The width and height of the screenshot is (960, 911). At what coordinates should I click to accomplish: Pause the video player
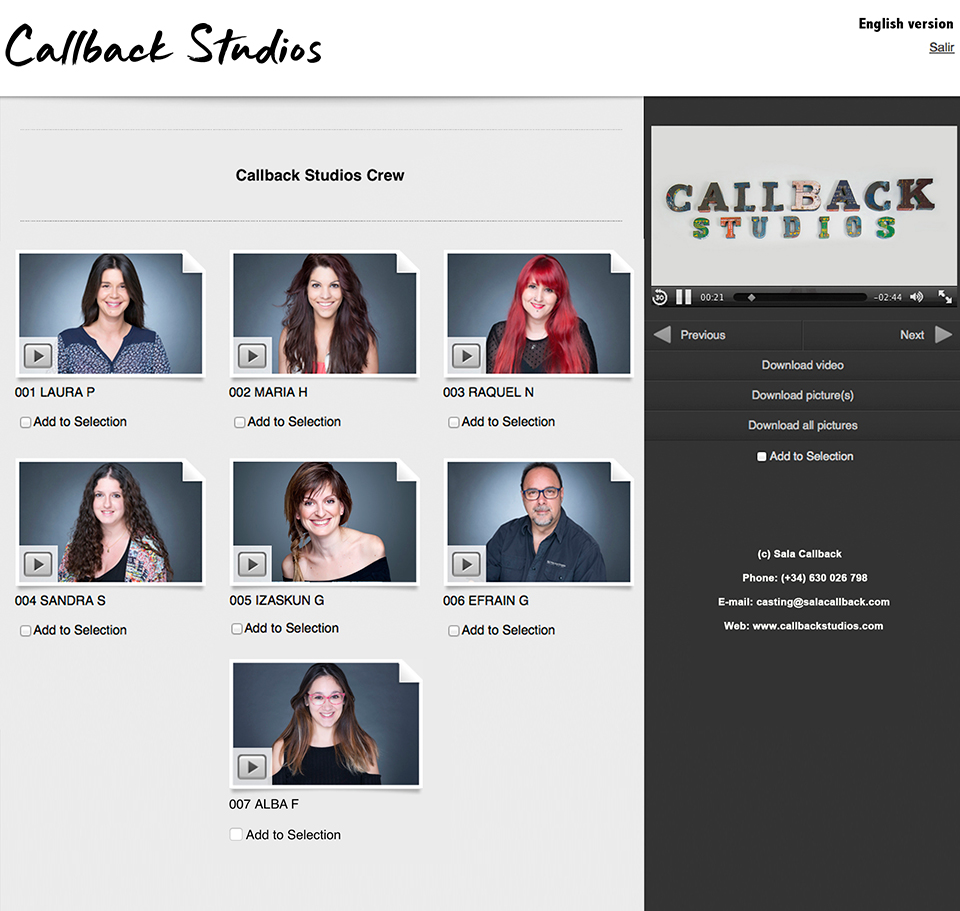[683, 297]
